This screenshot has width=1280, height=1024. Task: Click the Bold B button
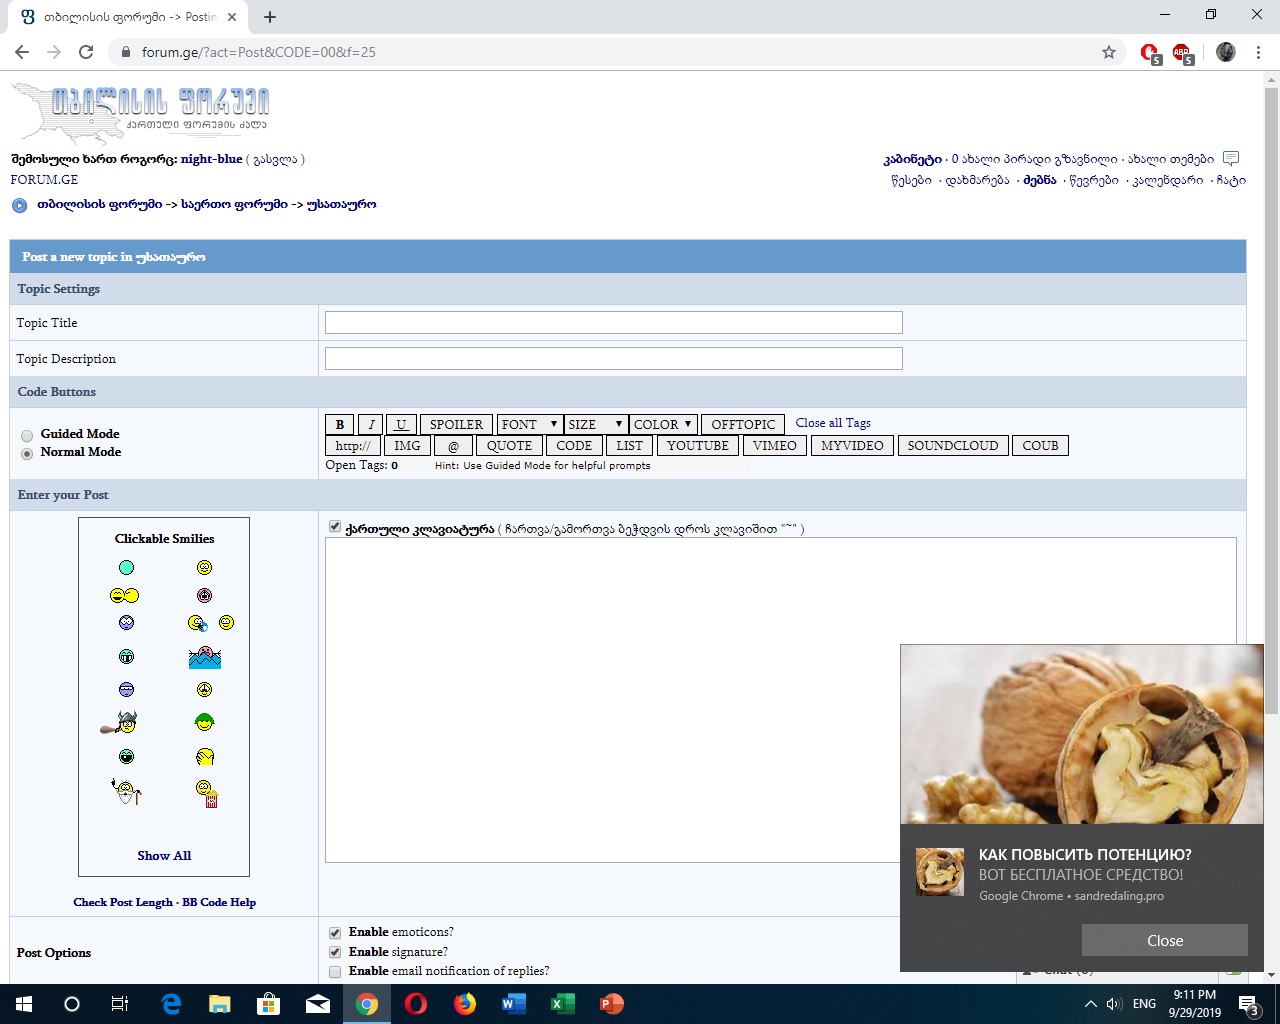pos(340,424)
